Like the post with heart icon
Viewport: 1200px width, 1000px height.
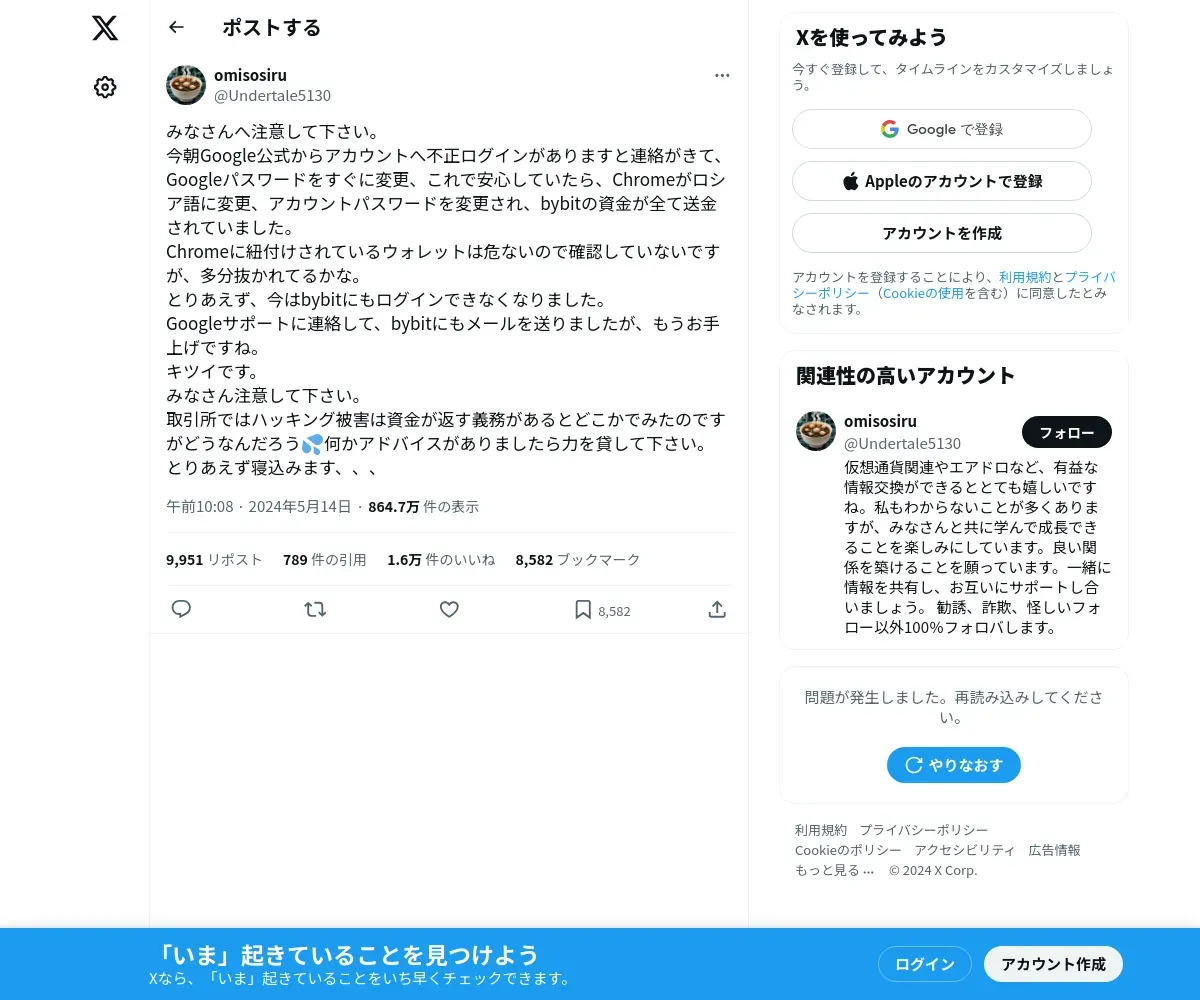click(x=449, y=609)
